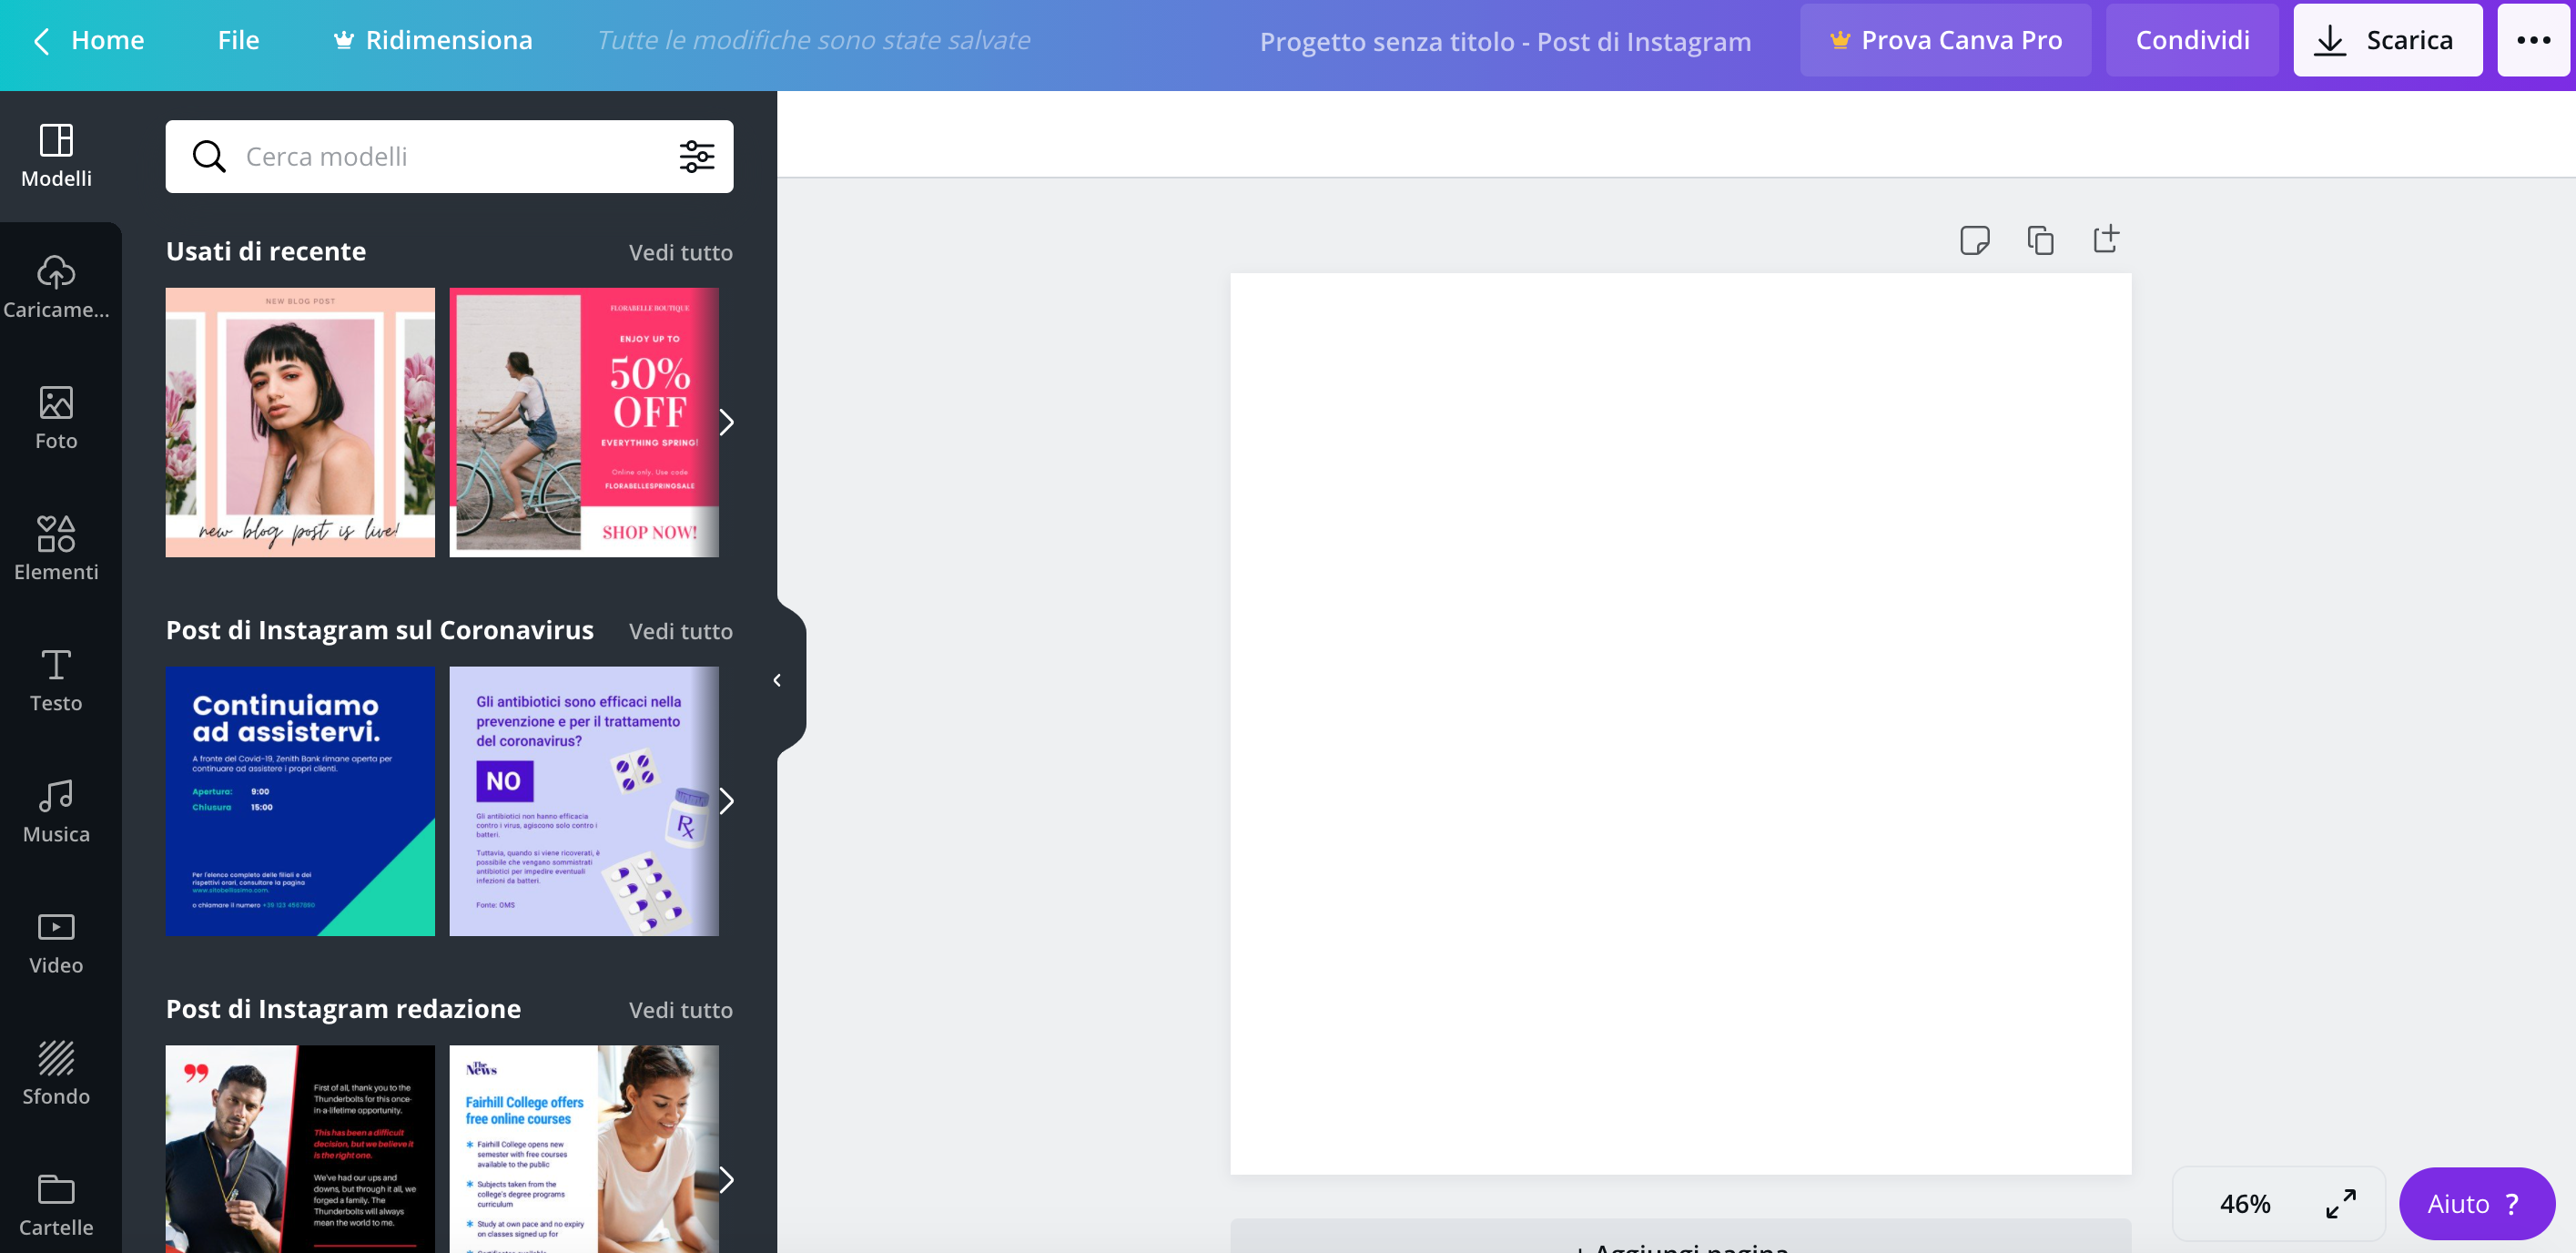Viewport: 2576px width, 1253px height.
Task: Open the Cartelle folders panel
Action: 56,1204
